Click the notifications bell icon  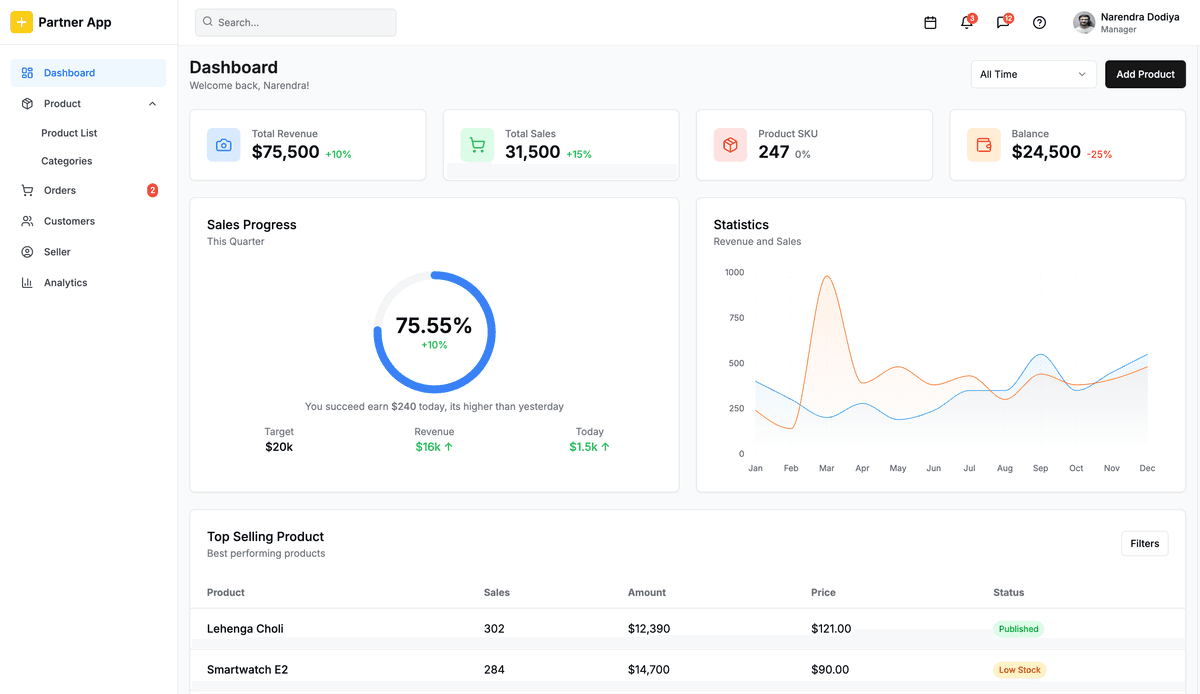click(966, 21)
